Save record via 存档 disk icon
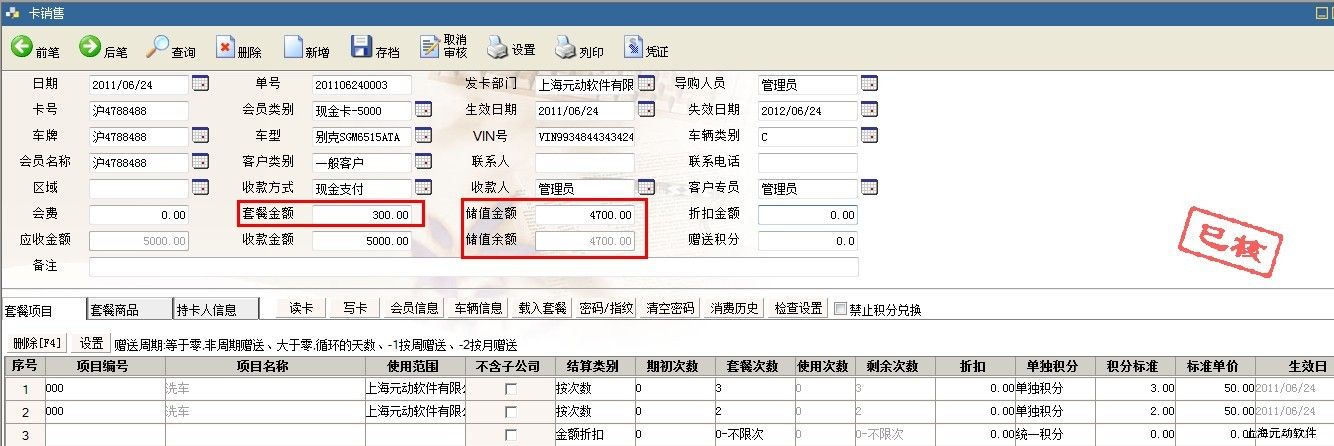The width and height of the screenshot is (1334, 446). click(x=361, y=47)
